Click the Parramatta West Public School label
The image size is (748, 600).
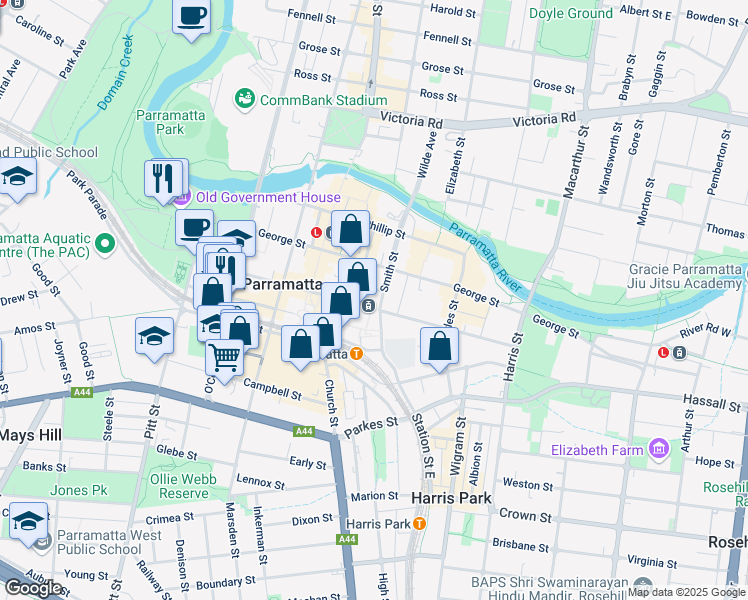click(x=109, y=542)
